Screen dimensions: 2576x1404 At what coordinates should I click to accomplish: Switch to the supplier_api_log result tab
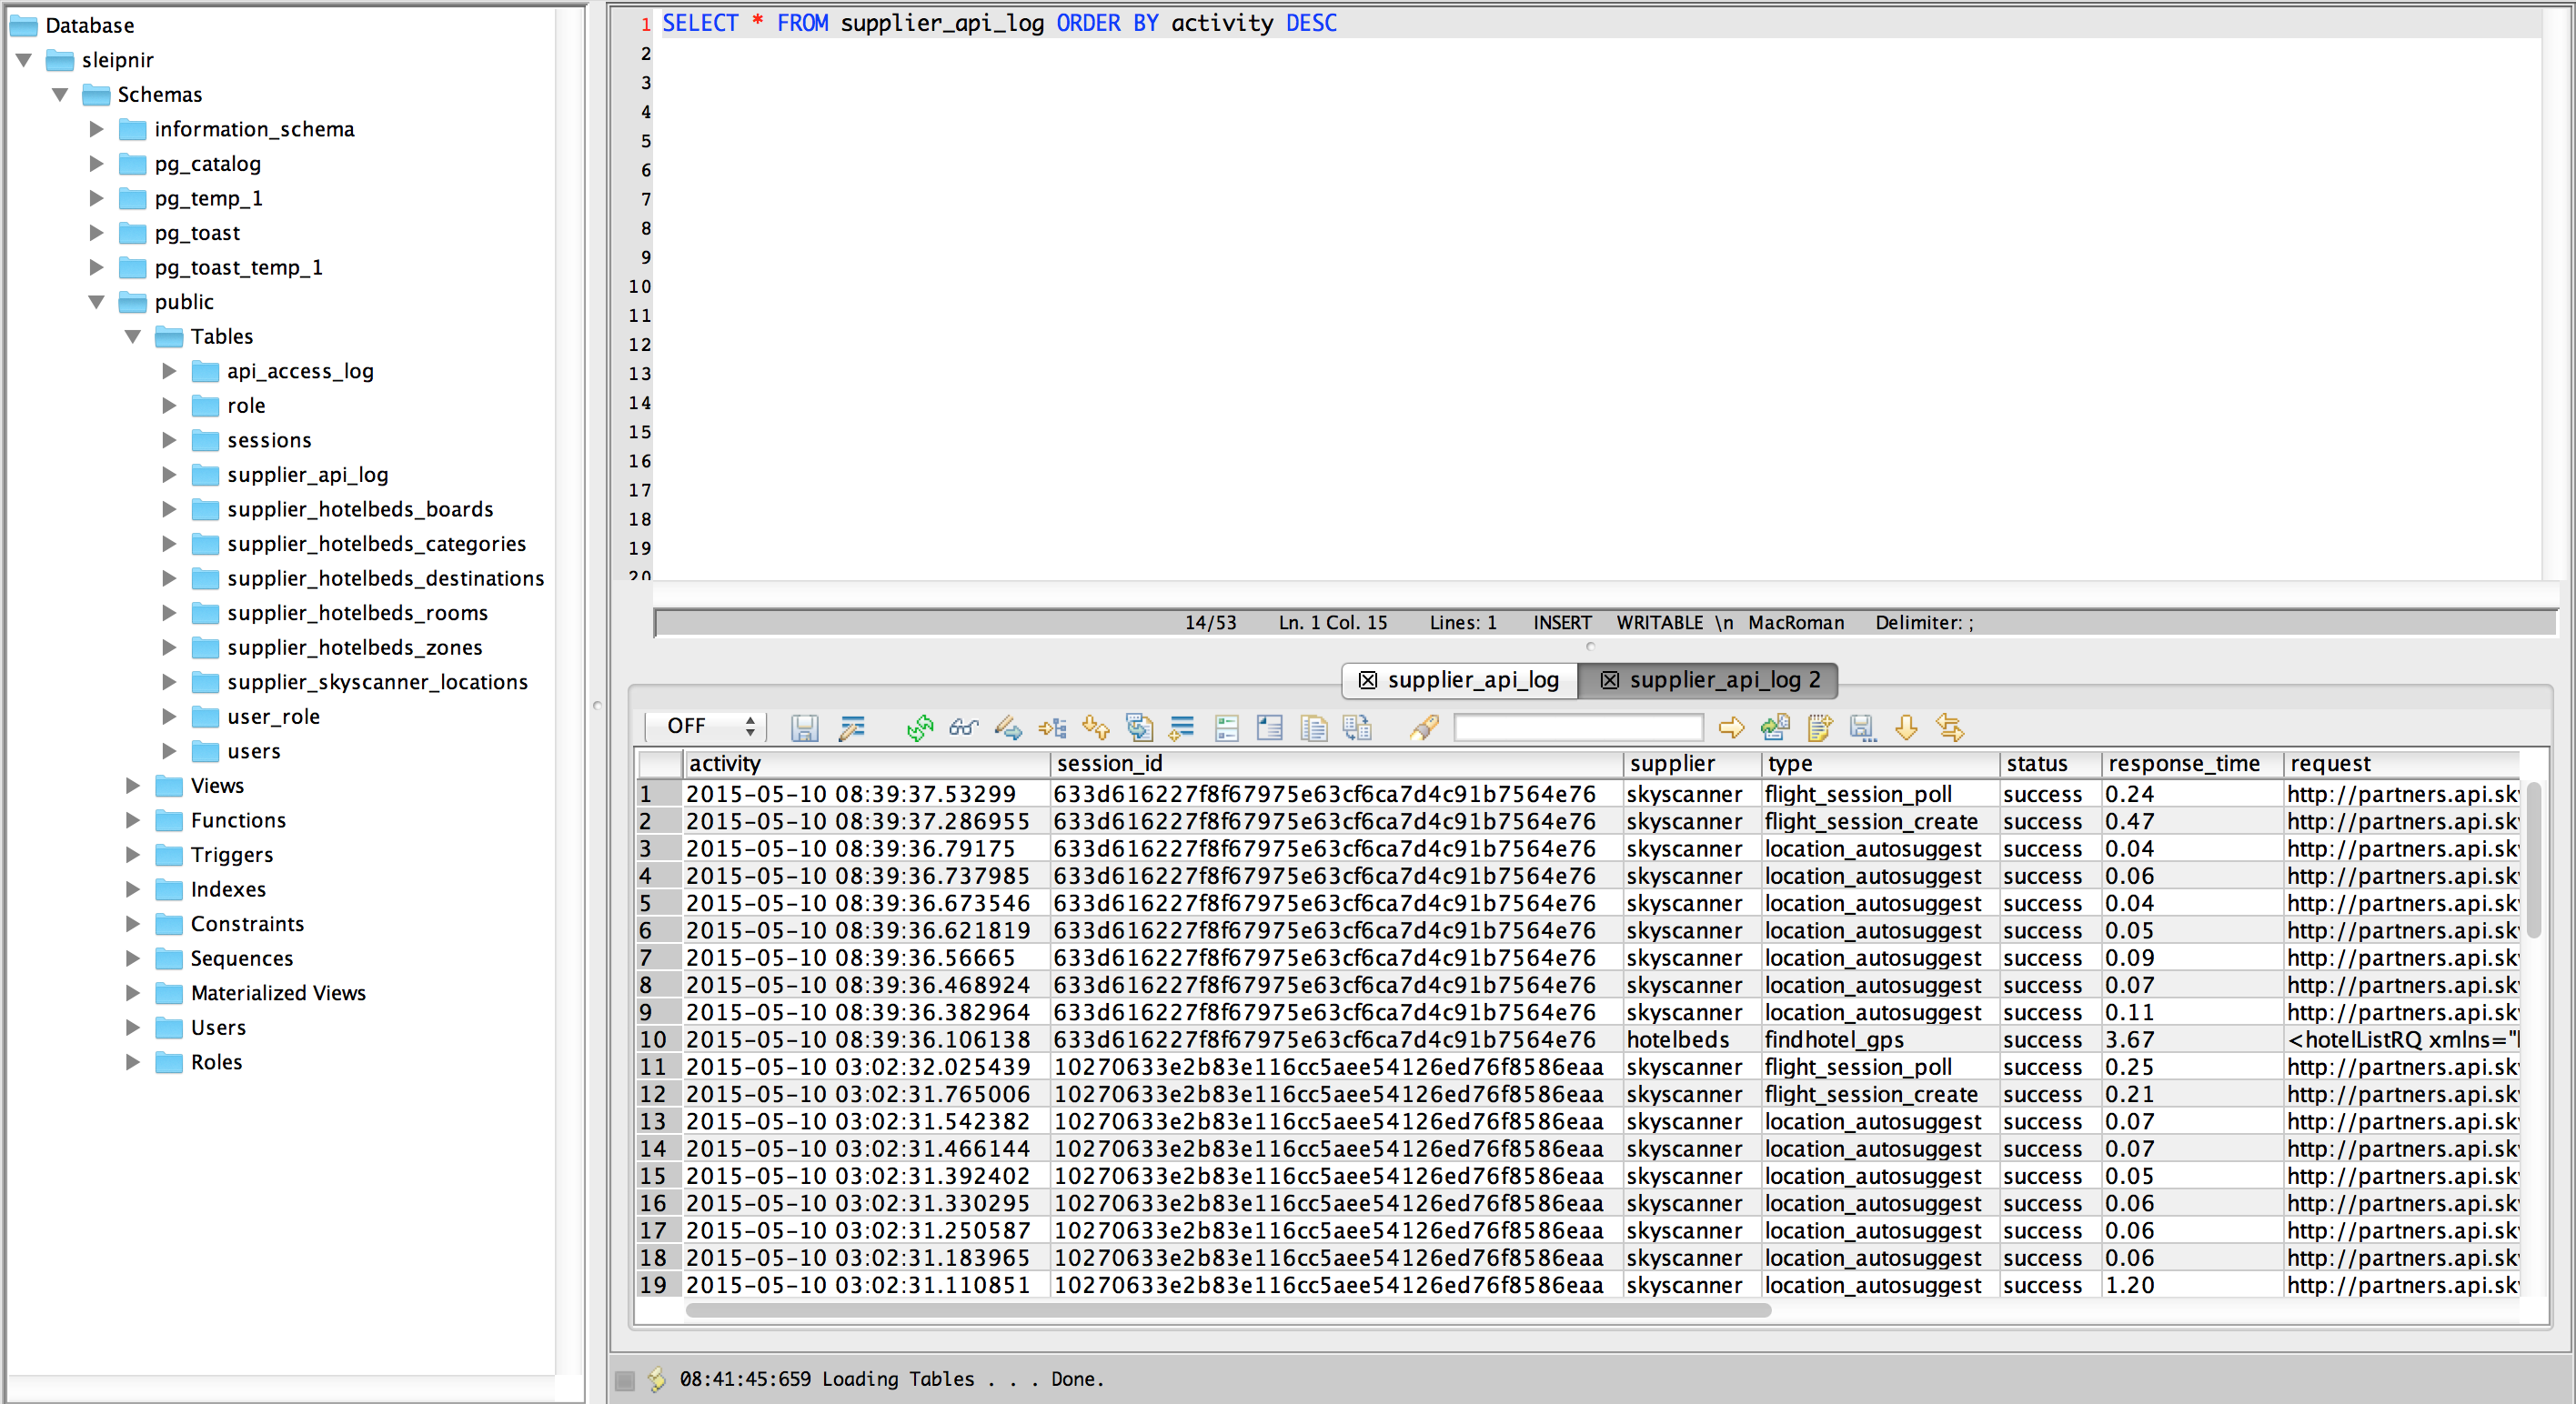(x=1472, y=680)
